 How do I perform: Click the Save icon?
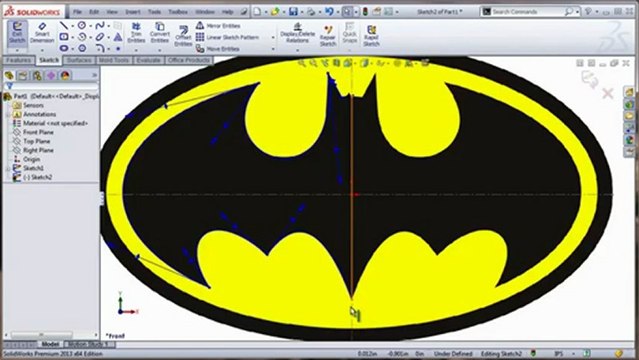pos(293,11)
